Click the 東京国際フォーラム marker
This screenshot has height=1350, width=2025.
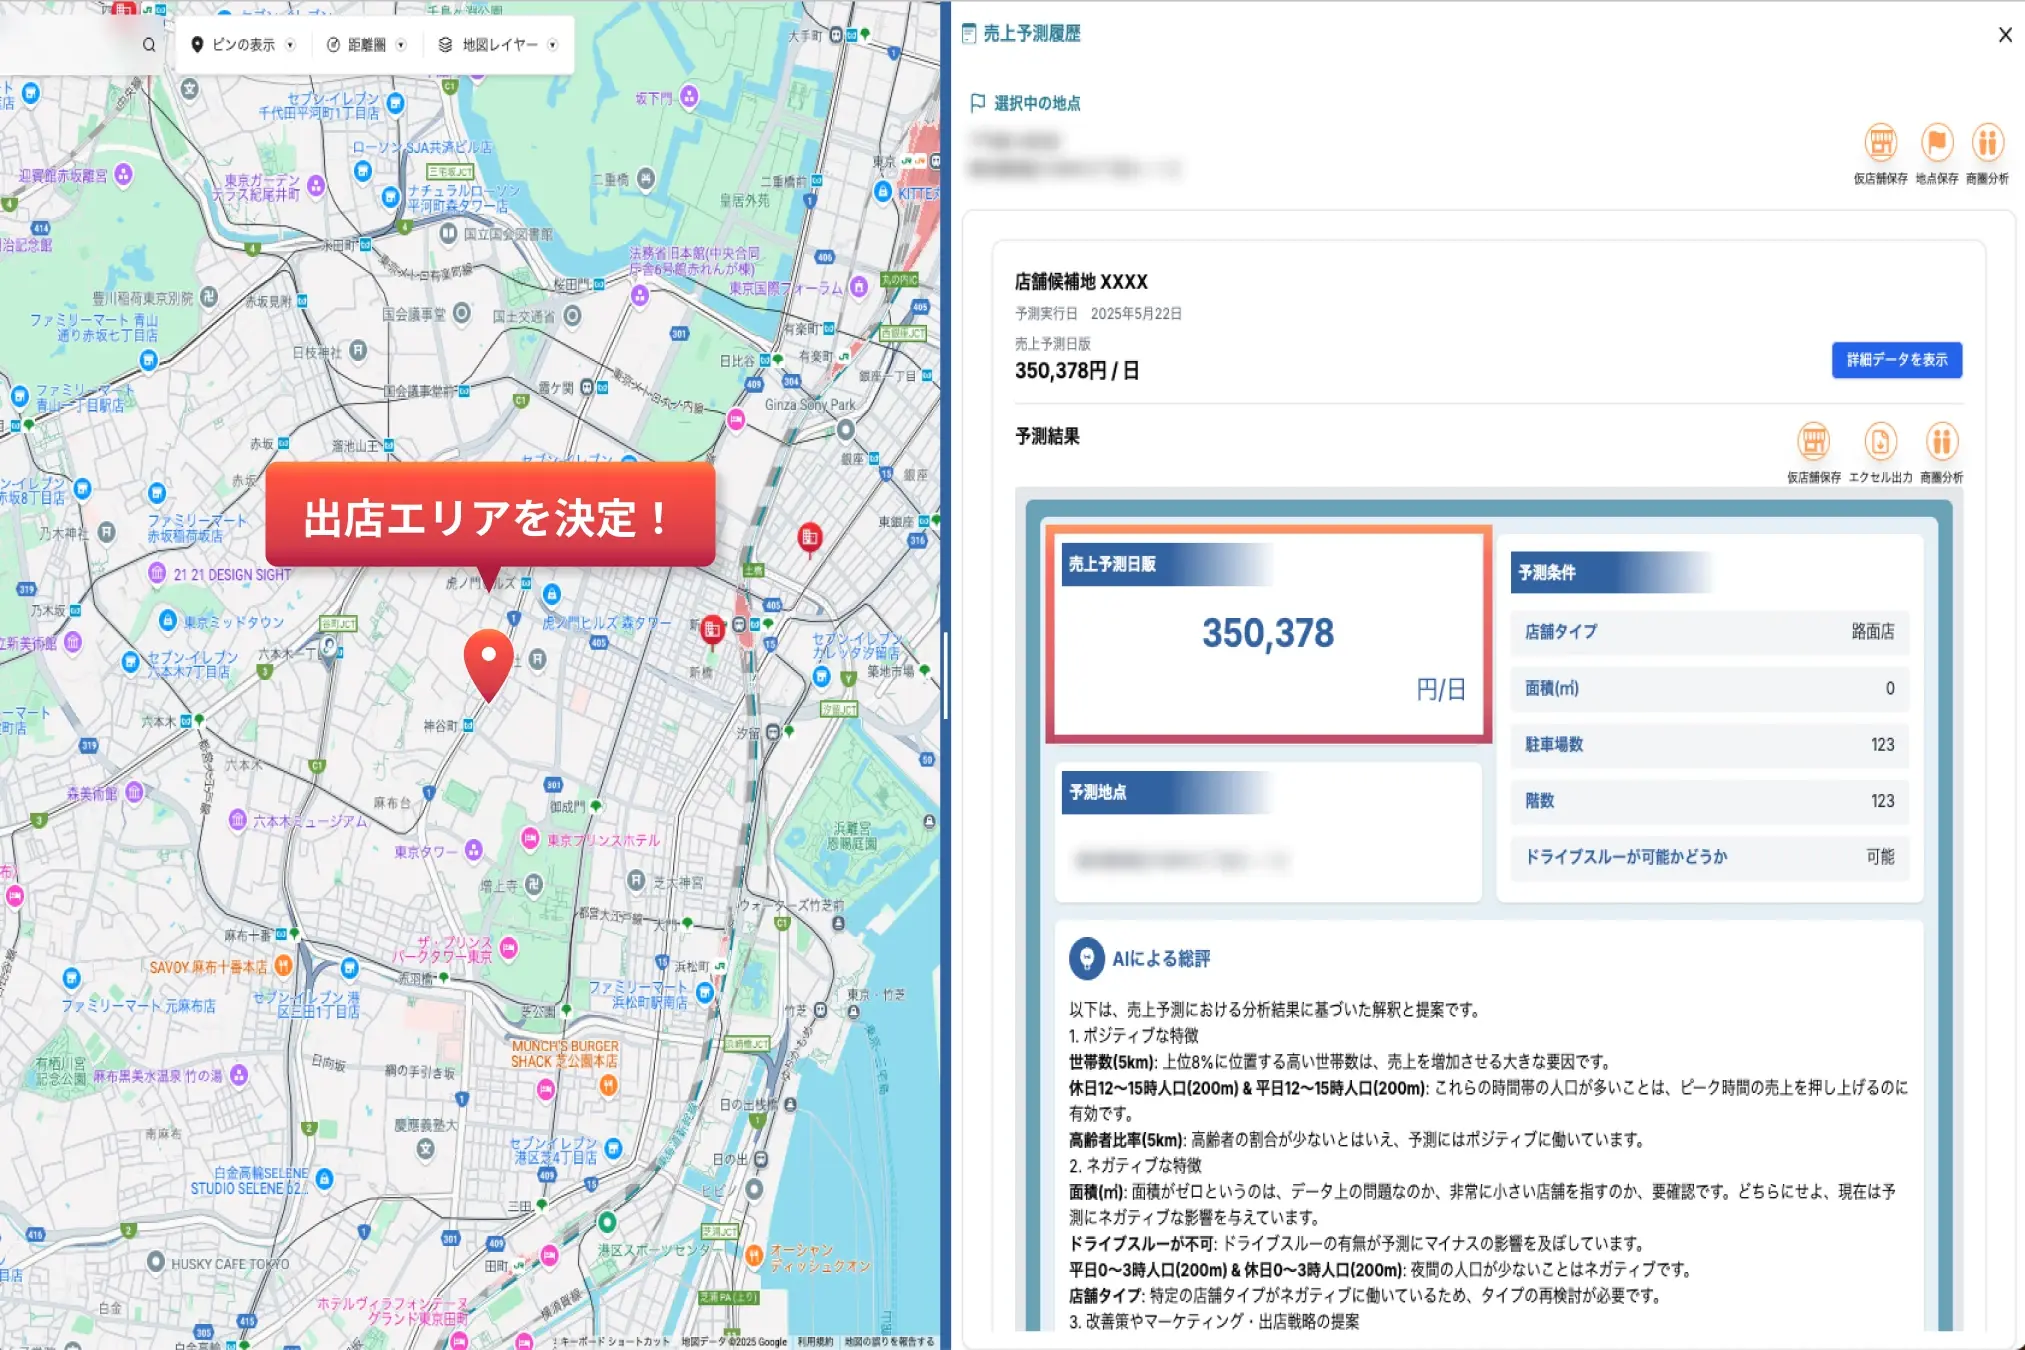point(859,287)
